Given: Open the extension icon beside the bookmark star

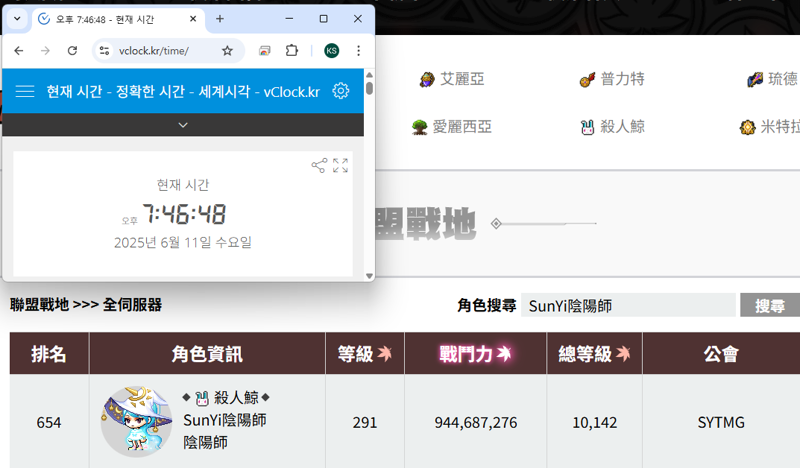Looking at the screenshot, I should coord(264,51).
